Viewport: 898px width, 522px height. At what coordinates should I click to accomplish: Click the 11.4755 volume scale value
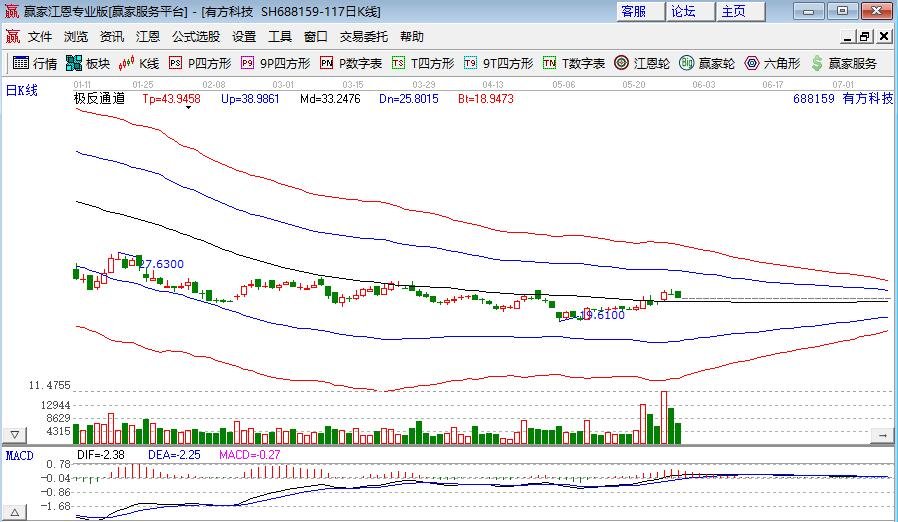(50, 386)
